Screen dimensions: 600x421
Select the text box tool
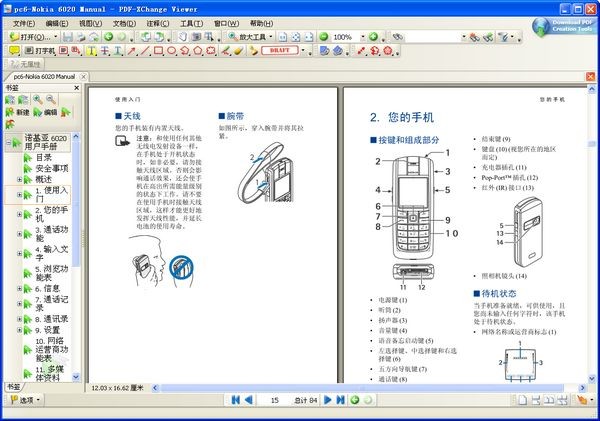64,51
